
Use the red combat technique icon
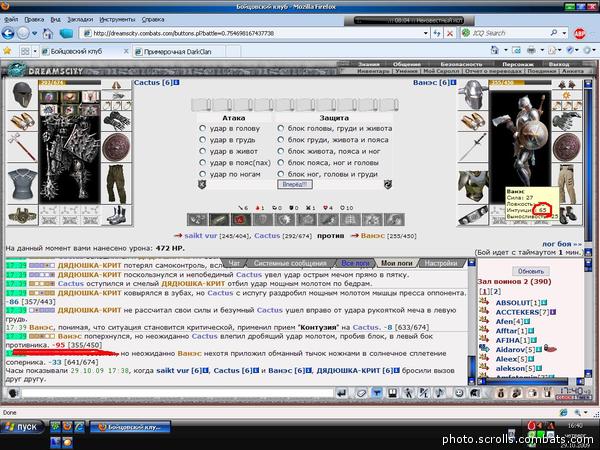(x=241, y=220)
